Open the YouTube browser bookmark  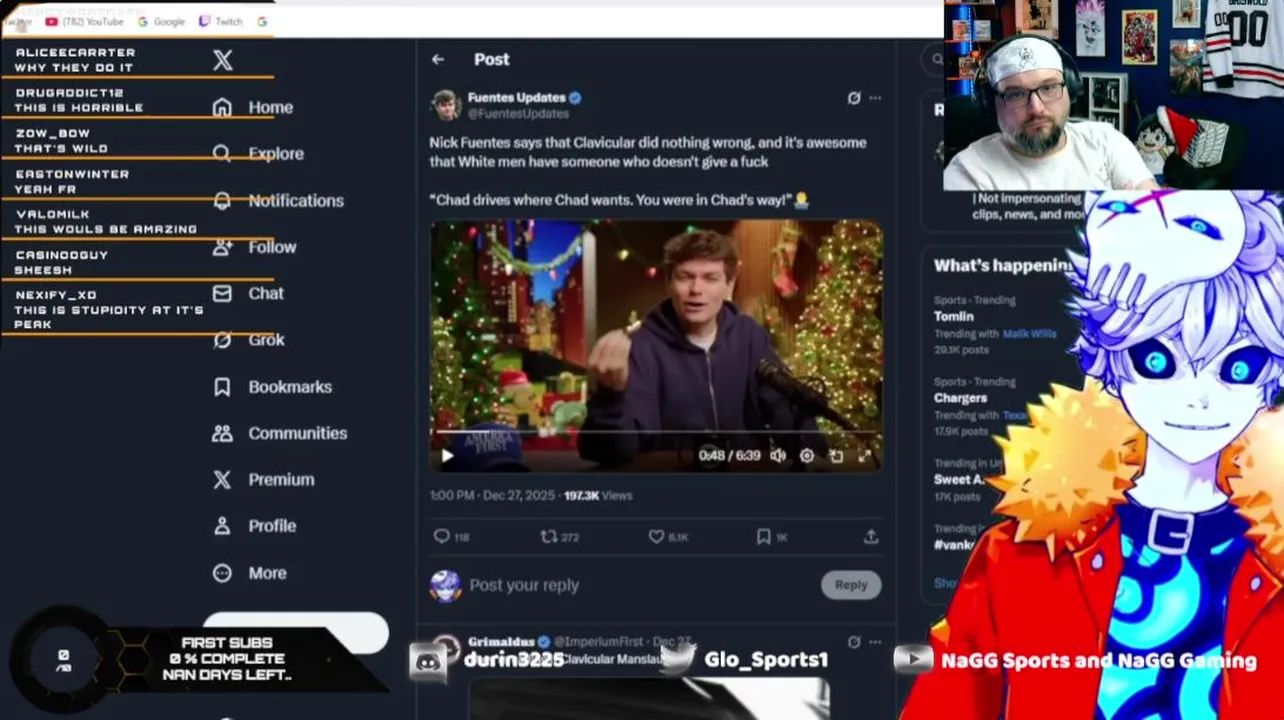84,21
